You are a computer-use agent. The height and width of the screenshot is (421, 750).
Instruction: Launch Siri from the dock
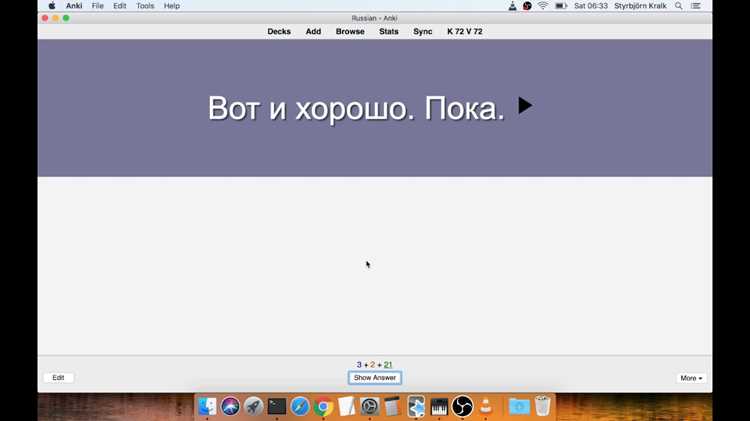coord(230,407)
